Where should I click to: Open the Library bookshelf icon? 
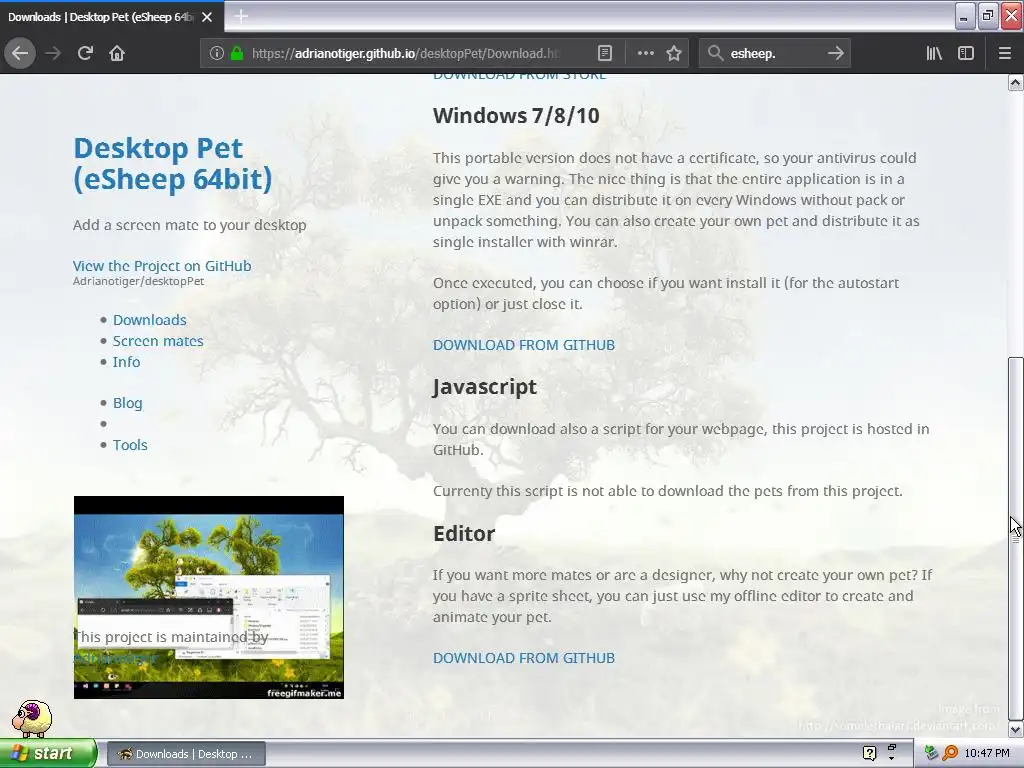coord(934,53)
